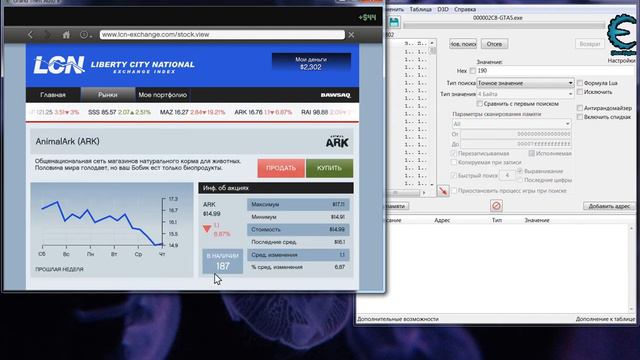Open the Главная tab on LCN site
640x360 pixels.
53,95
